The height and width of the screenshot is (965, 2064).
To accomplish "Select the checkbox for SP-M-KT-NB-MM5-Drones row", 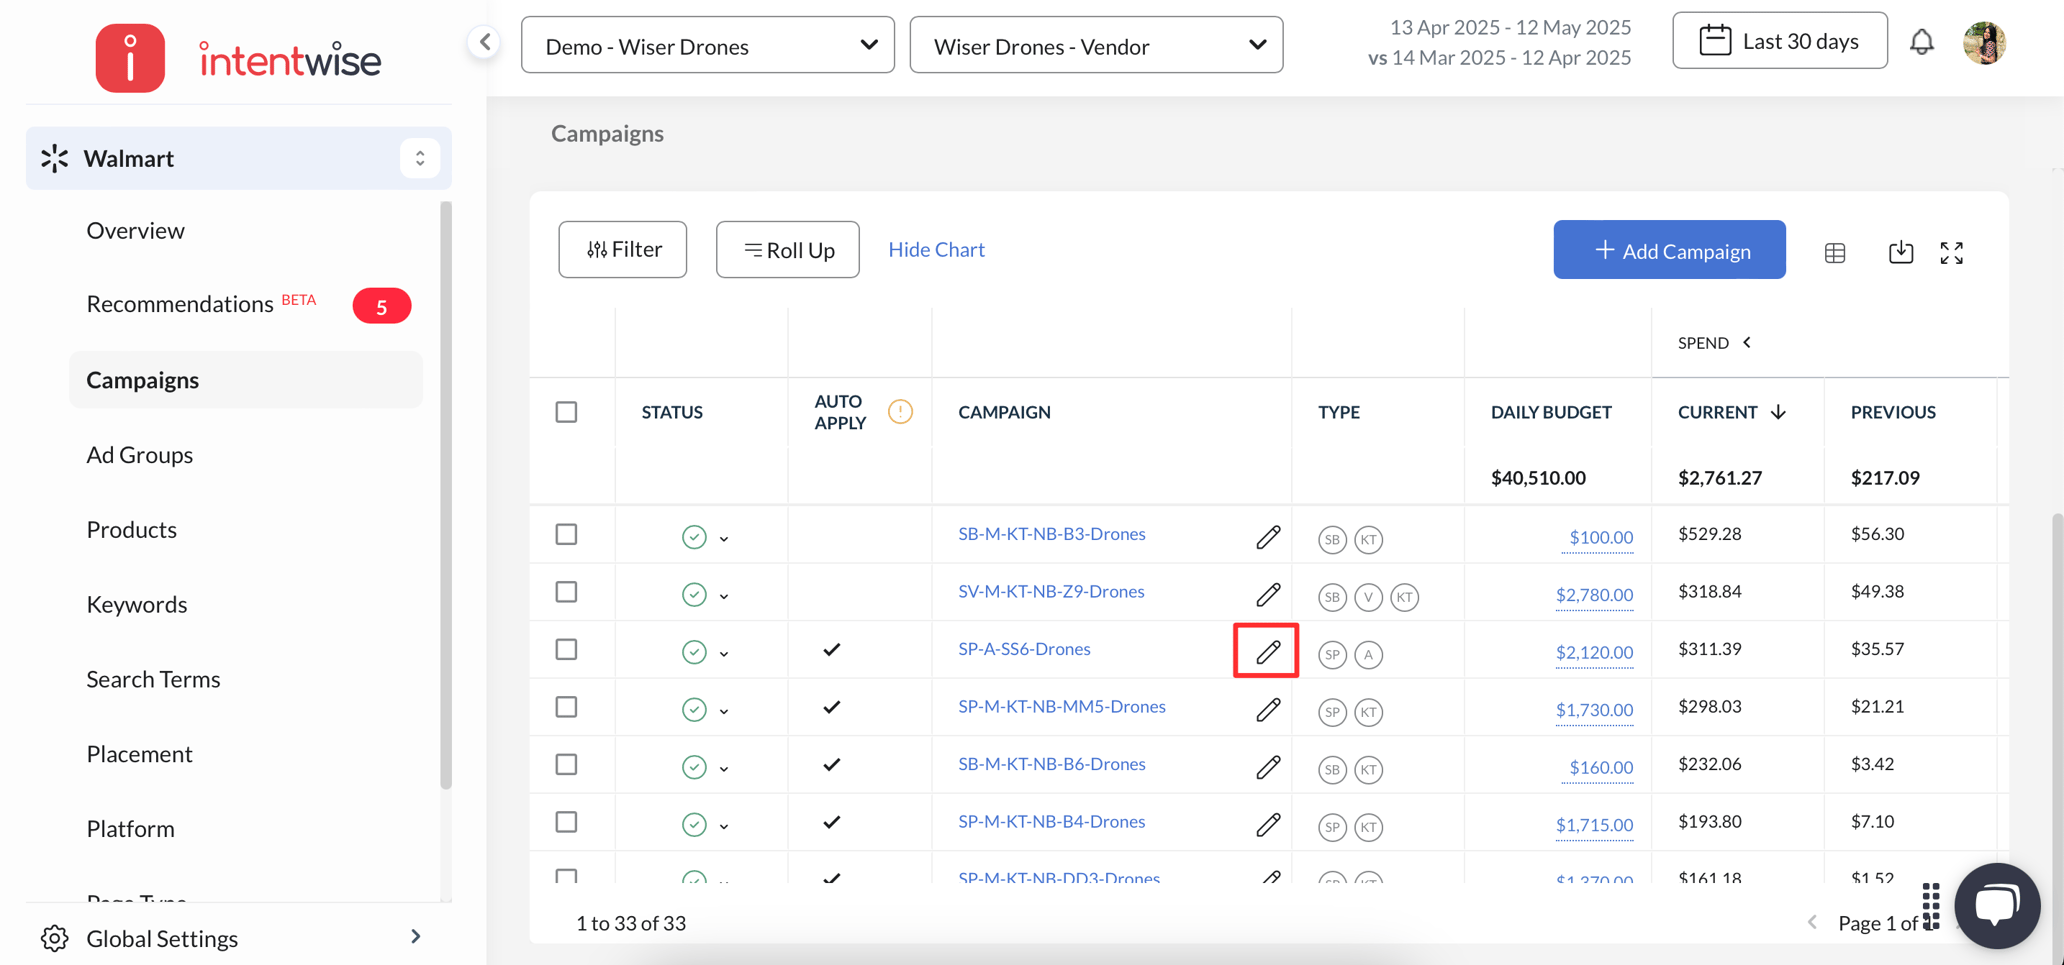I will click(567, 707).
